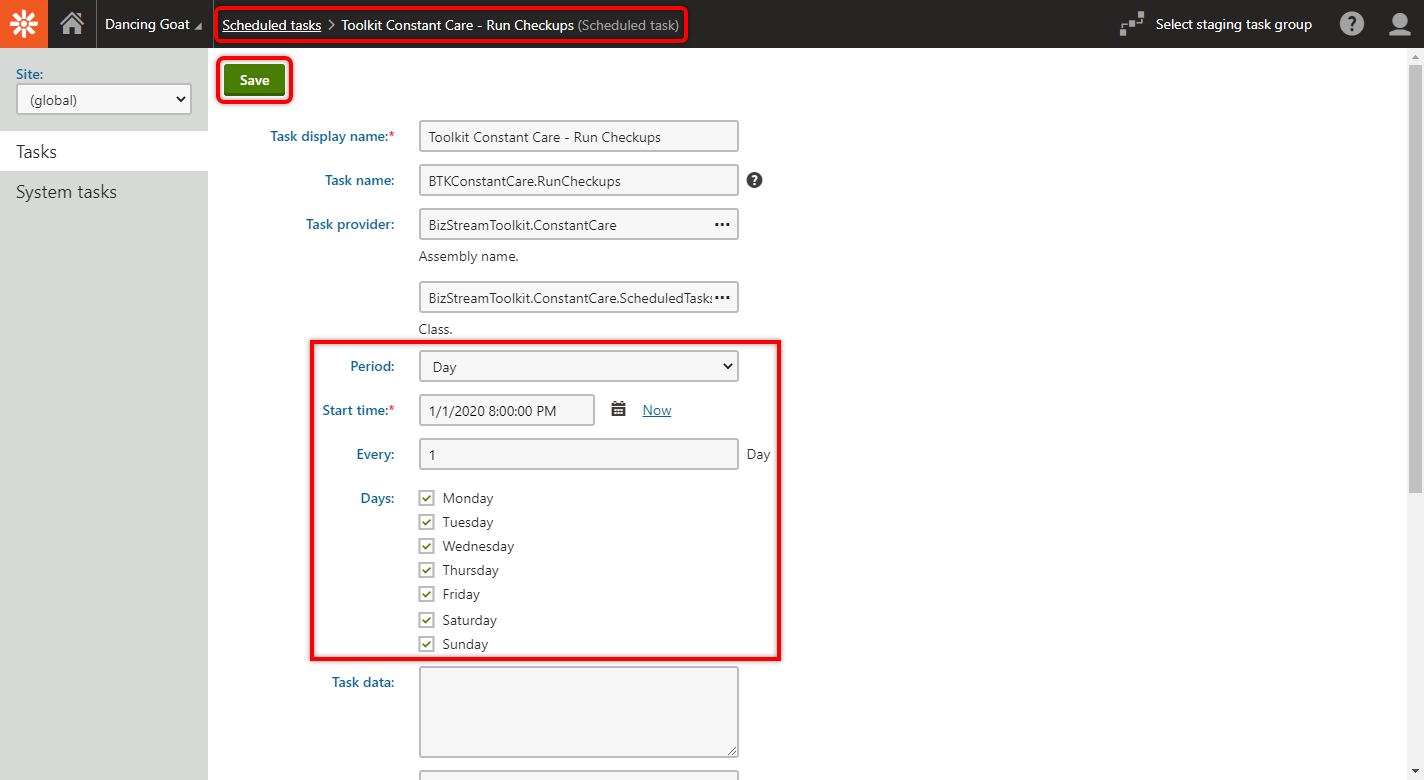The height and width of the screenshot is (780, 1424).
Task: Uncheck the Sunday checkbox
Action: tap(427, 644)
